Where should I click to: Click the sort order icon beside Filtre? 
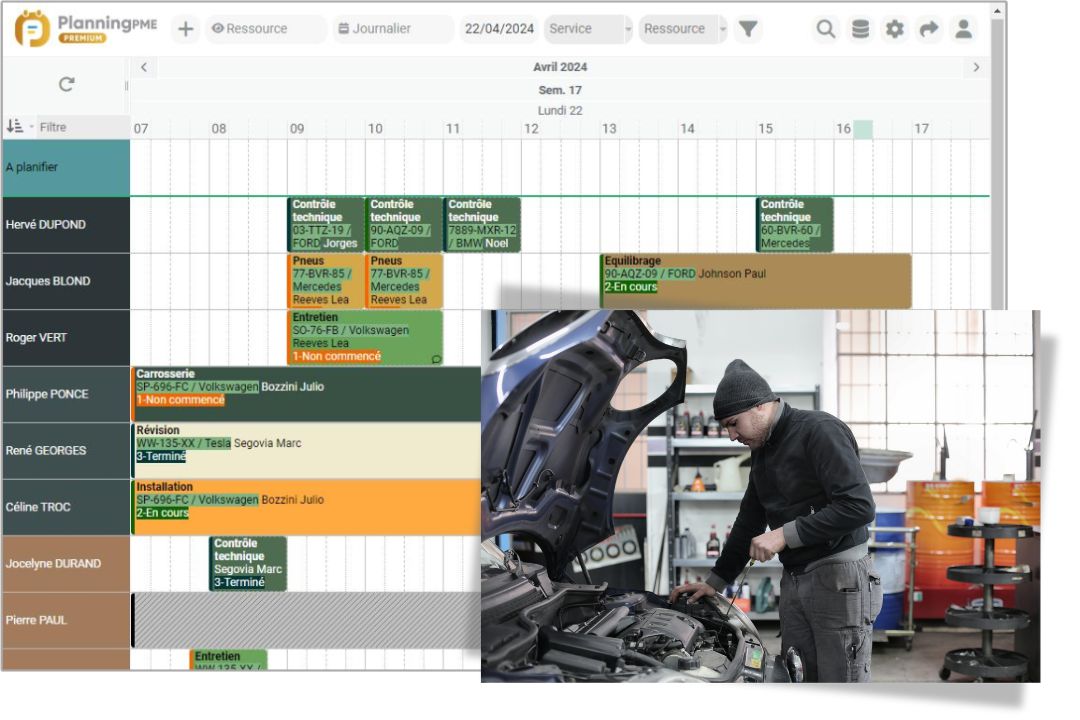click(x=14, y=126)
